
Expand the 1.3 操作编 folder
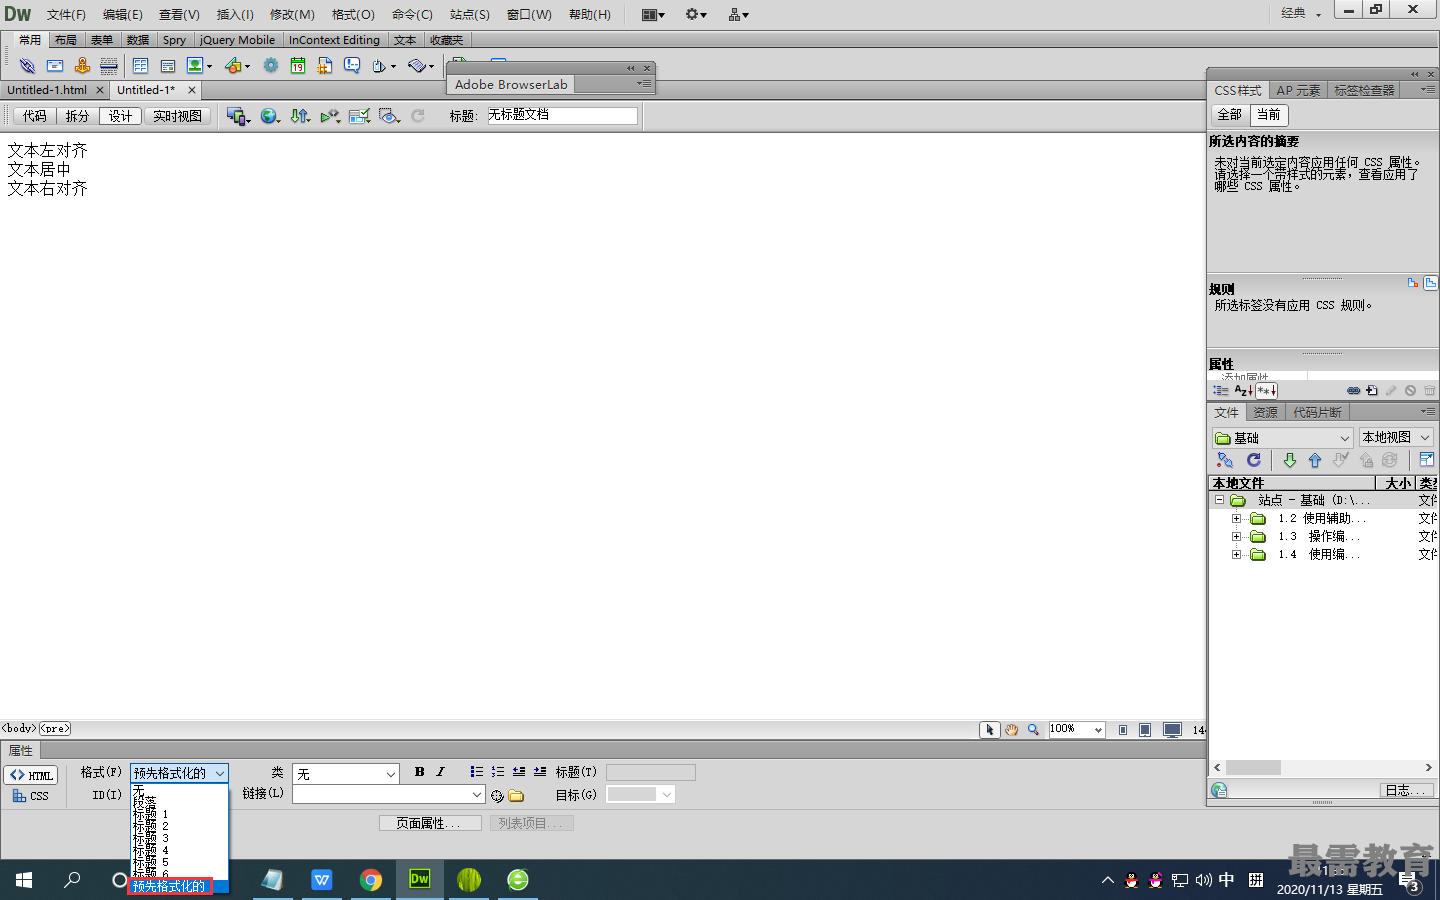(1236, 536)
